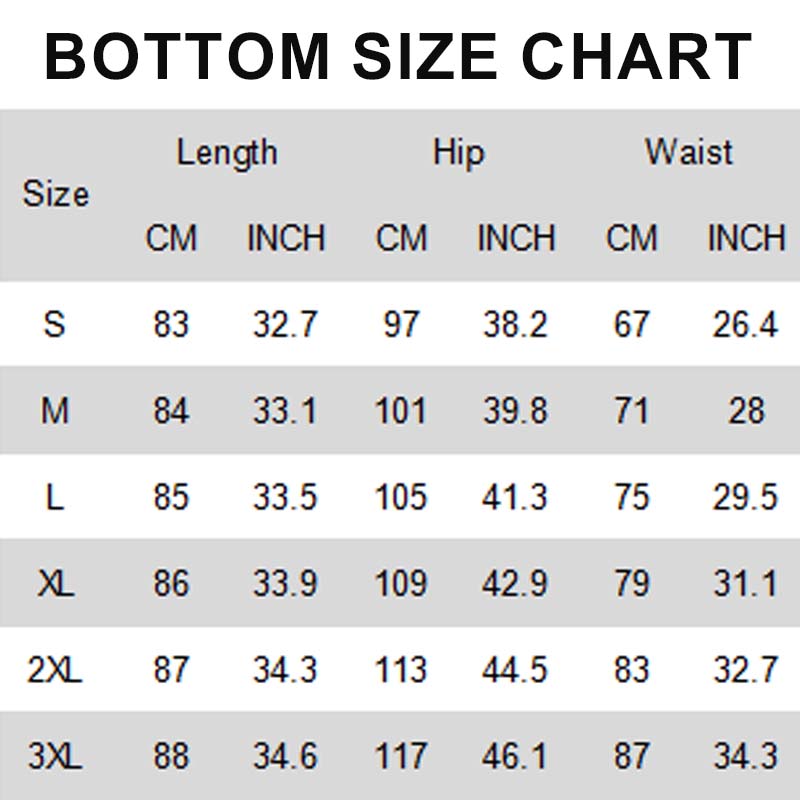Click the Waist column header
This screenshot has height=800, width=800.
688,153
